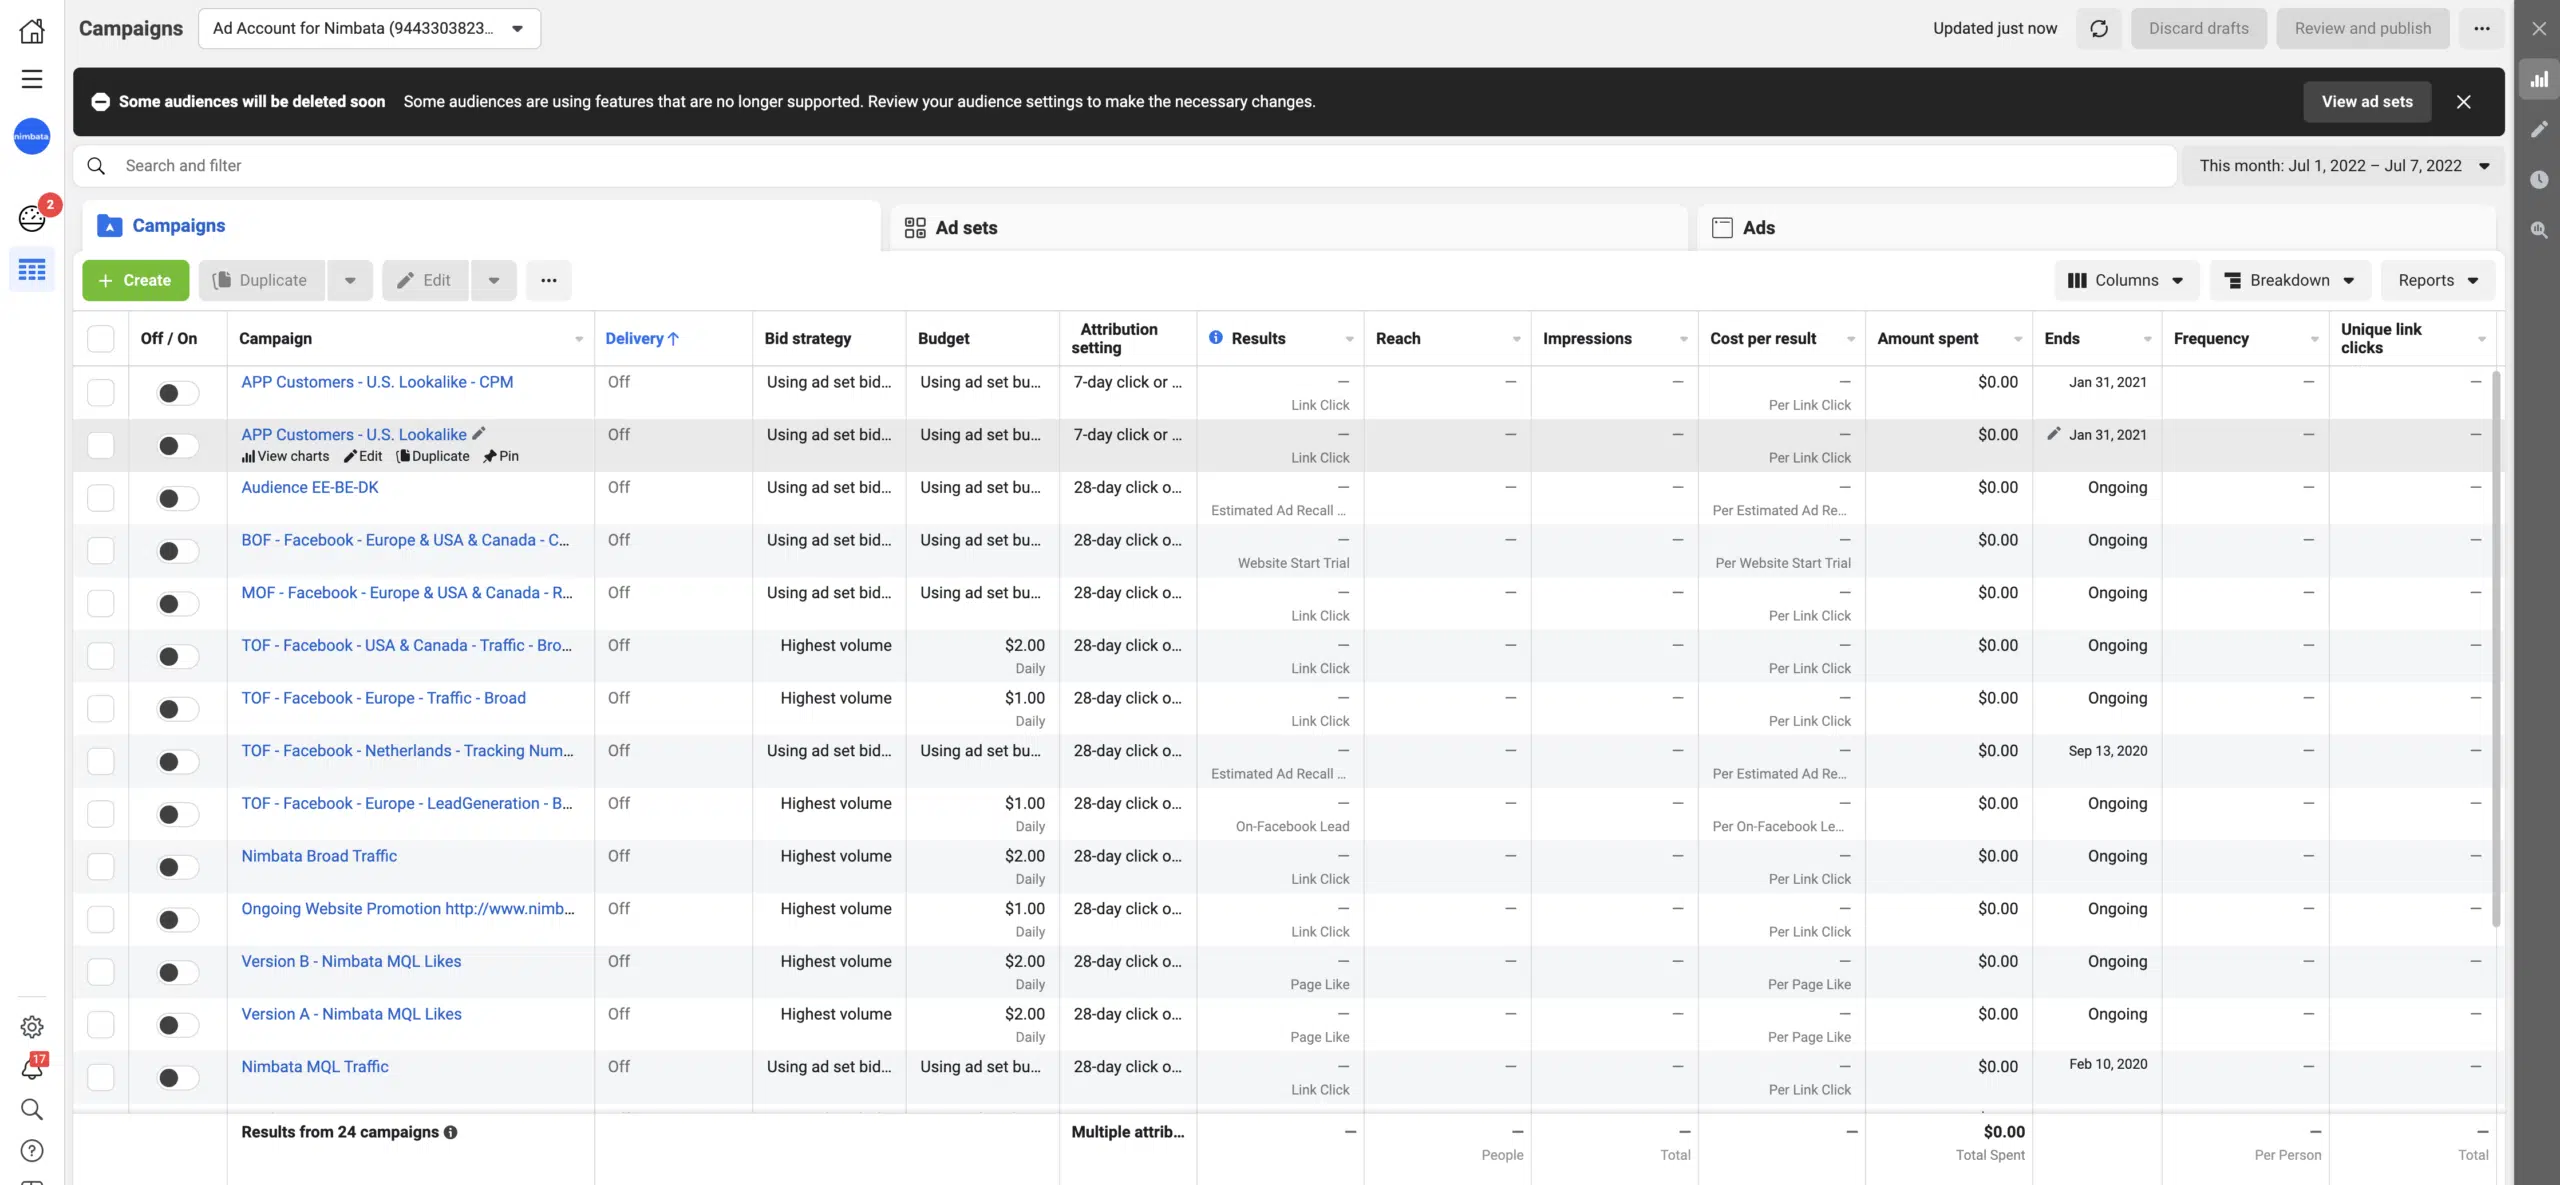Click the toolbar more actions ellipsis
Viewport: 2560px width, 1185px height.
pyautogui.click(x=549, y=280)
